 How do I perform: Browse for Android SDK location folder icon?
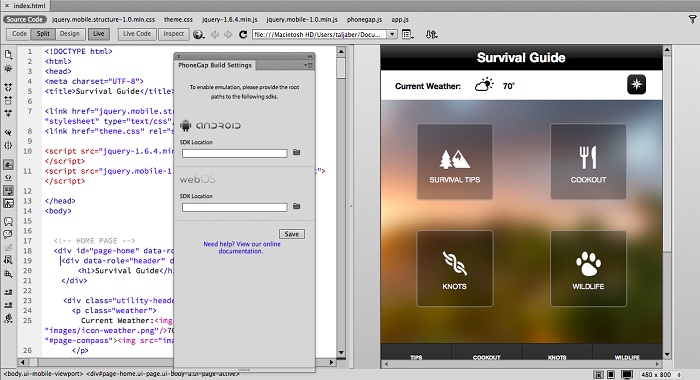pos(296,152)
